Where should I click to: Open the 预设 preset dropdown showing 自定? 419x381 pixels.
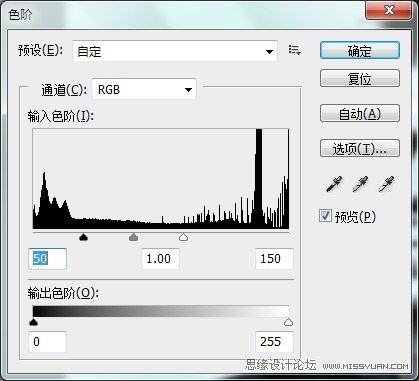175,51
